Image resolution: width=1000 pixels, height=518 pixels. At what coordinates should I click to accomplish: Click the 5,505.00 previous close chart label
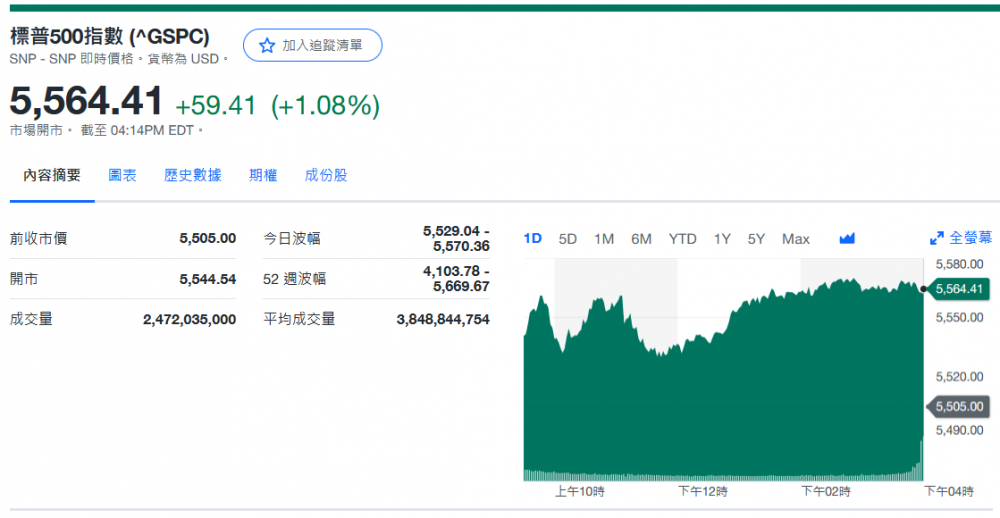[x=960, y=406]
